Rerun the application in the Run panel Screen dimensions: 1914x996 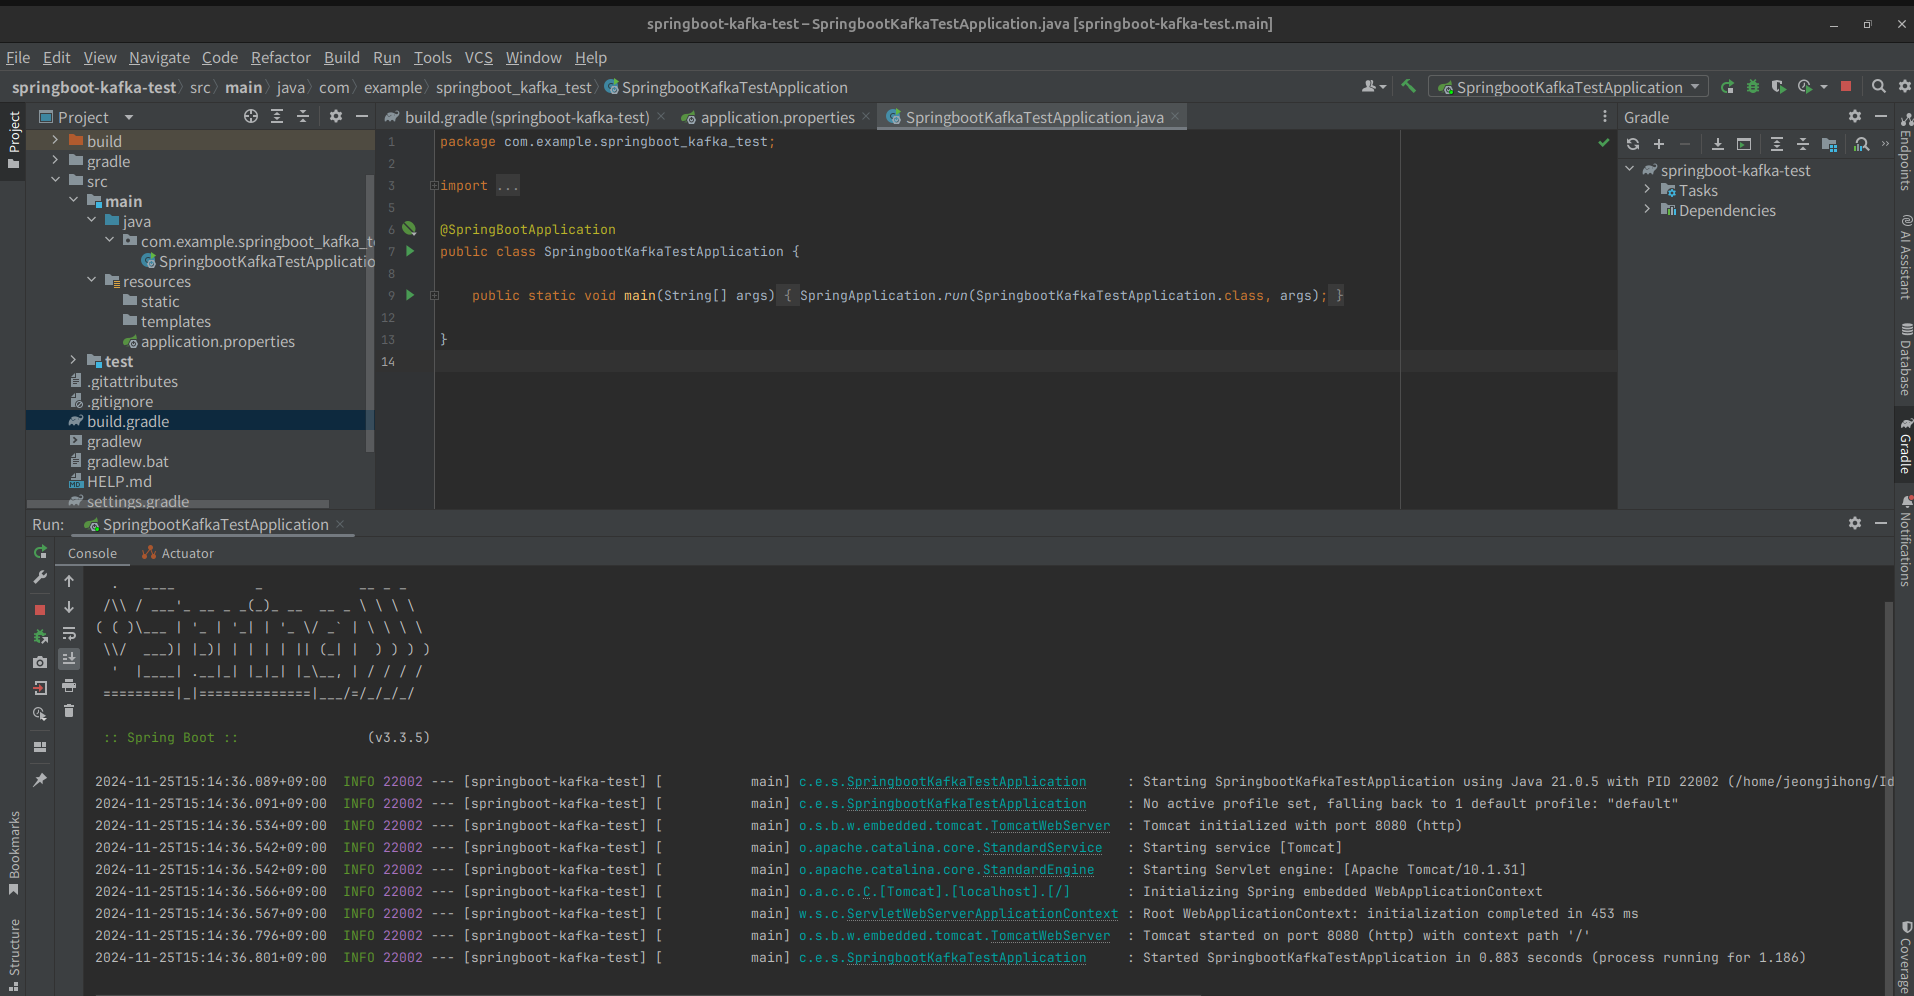pyautogui.click(x=40, y=552)
